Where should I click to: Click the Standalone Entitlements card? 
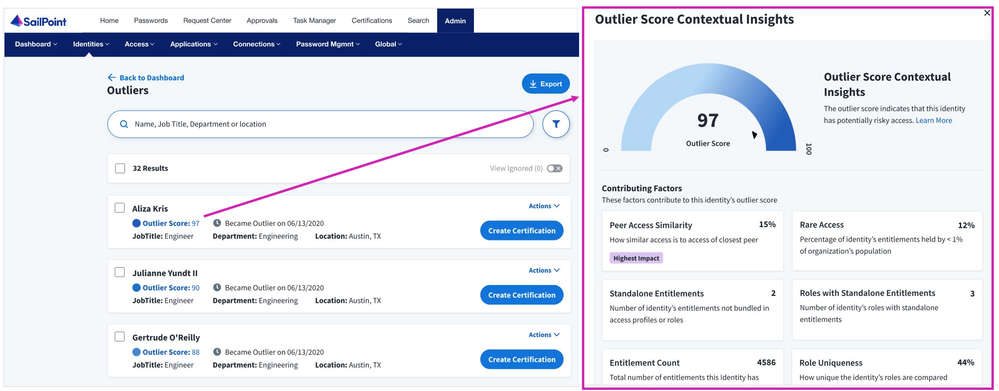[x=693, y=310]
